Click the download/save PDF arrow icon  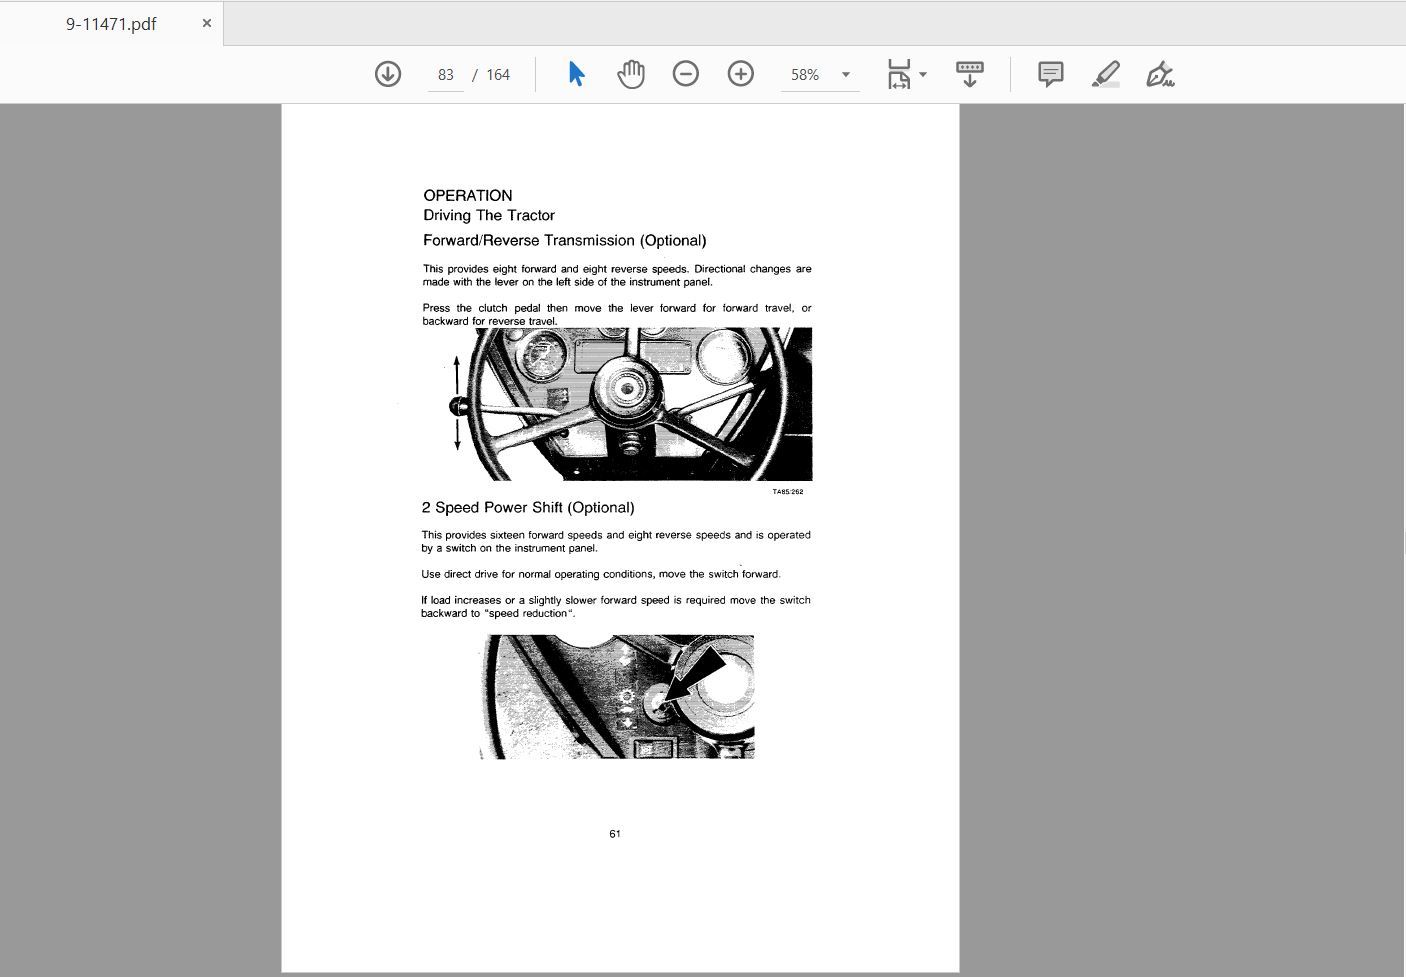pos(388,74)
